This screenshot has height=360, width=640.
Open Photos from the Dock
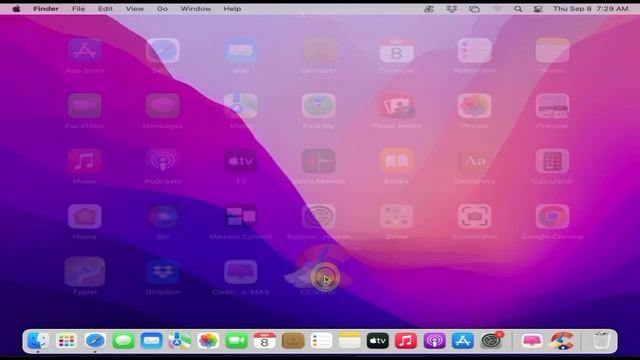[x=208, y=340]
